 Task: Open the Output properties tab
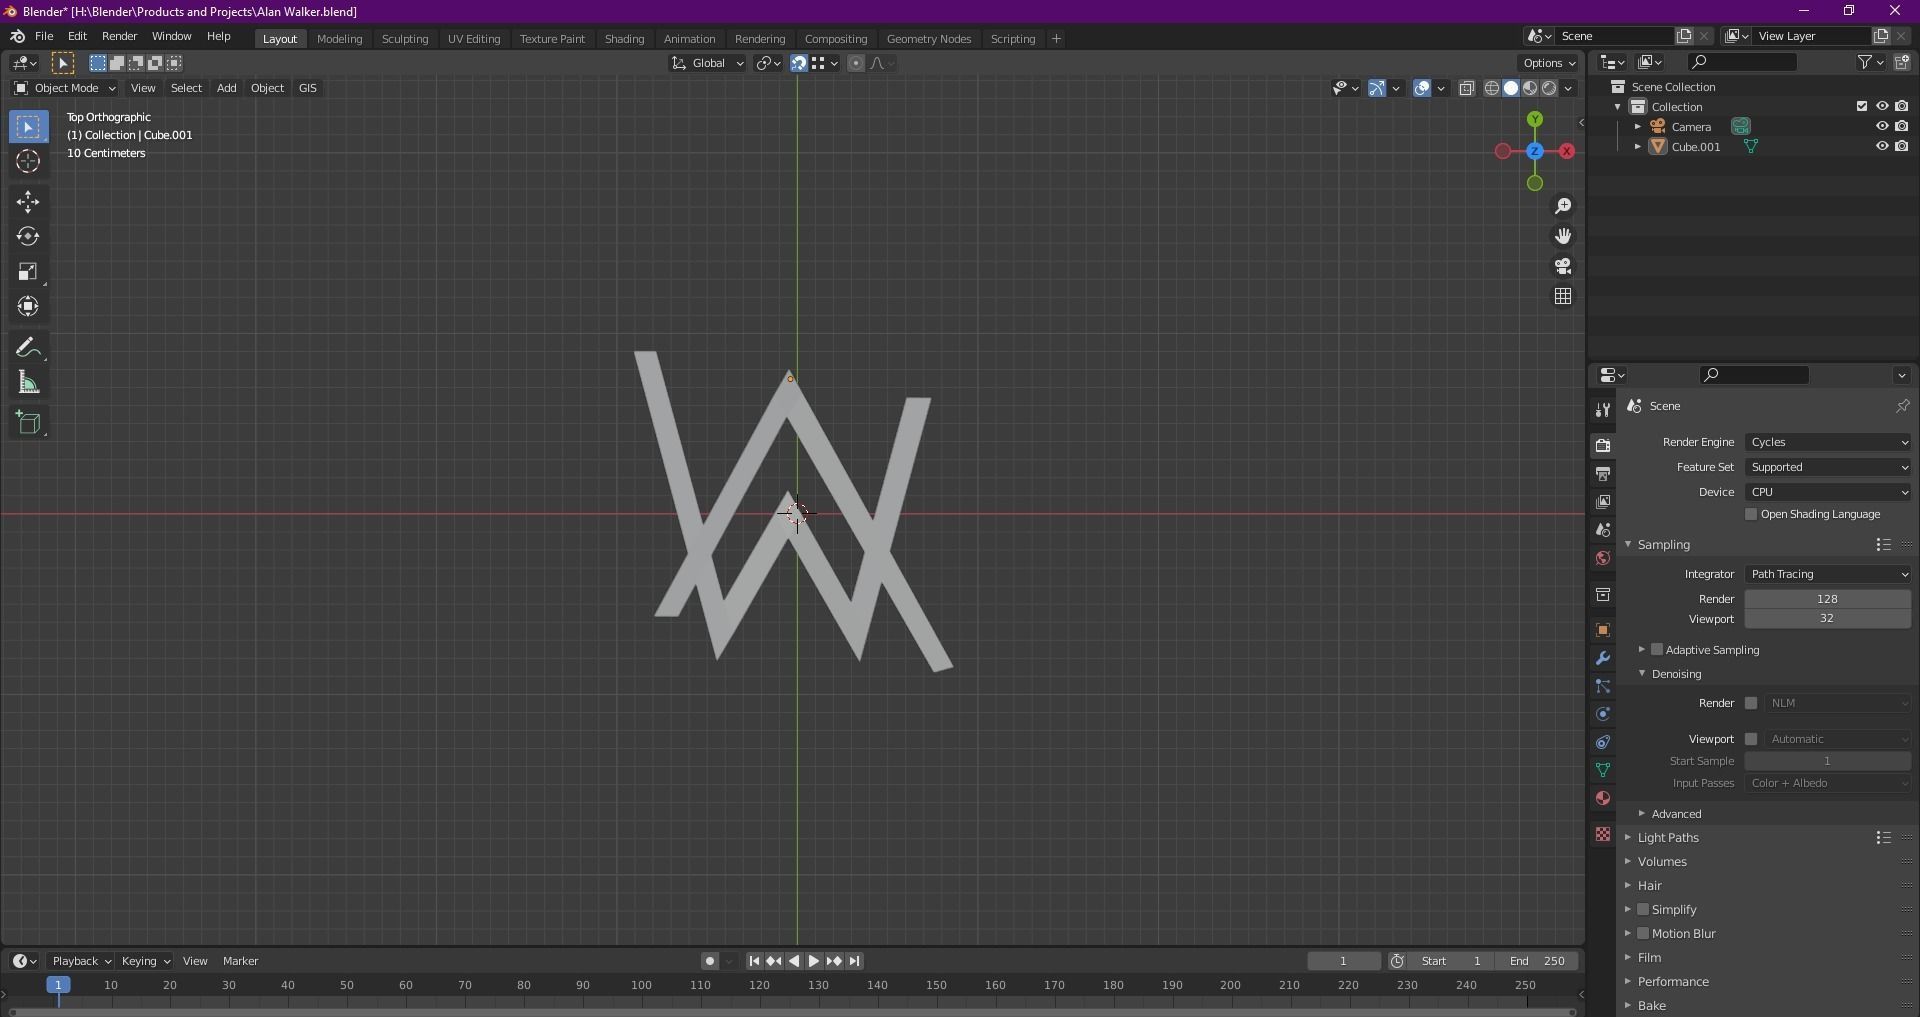click(x=1603, y=474)
